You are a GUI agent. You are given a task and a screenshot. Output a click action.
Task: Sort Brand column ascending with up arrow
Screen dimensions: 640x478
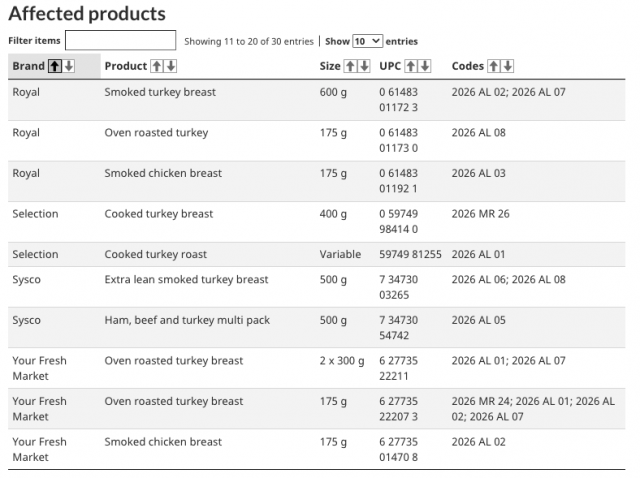click(55, 66)
